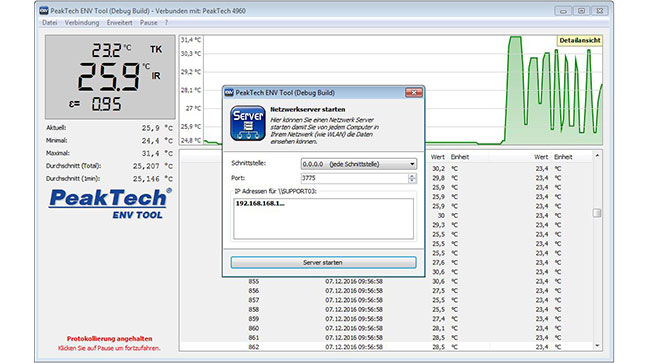Increase the Port value with up arrow
The height and width of the screenshot is (363, 650).
(x=412, y=176)
